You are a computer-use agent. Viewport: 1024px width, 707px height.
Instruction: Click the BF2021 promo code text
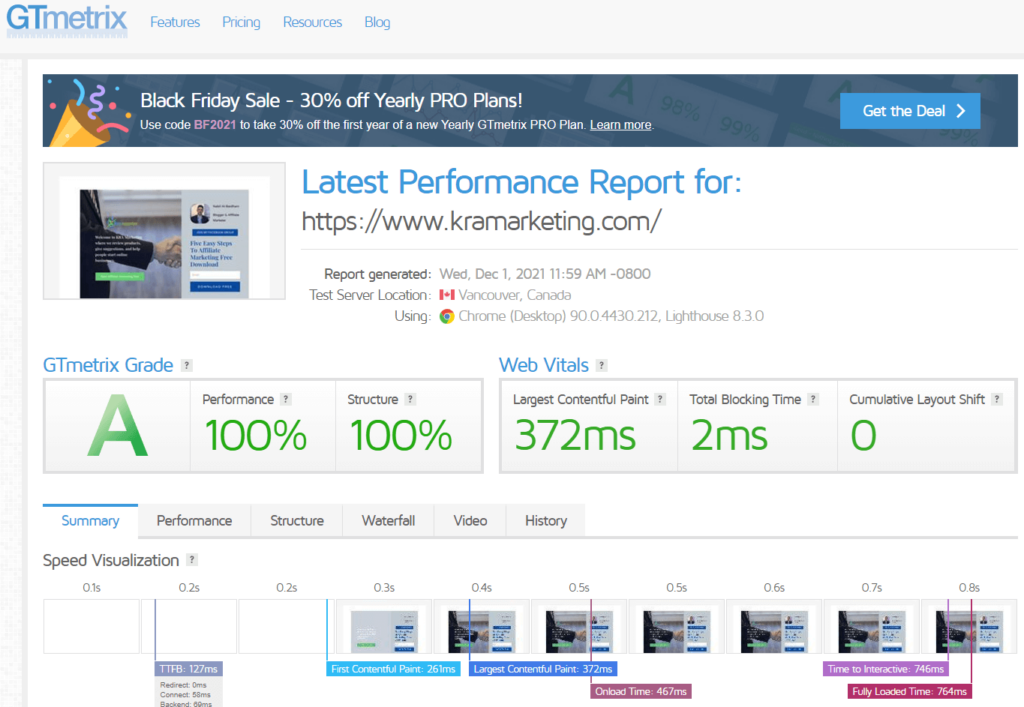point(215,125)
